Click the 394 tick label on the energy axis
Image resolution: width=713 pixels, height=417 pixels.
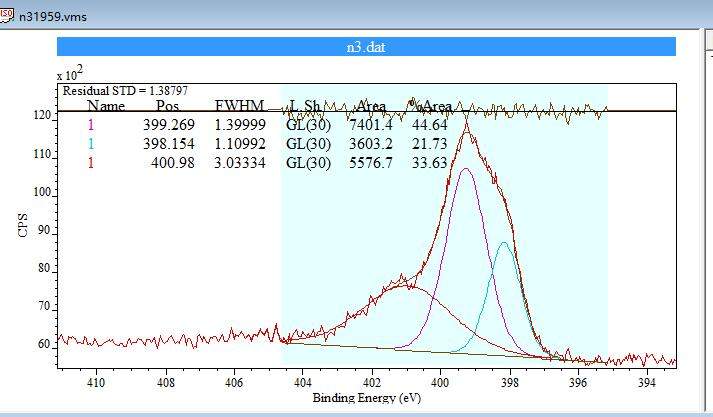coord(647,383)
